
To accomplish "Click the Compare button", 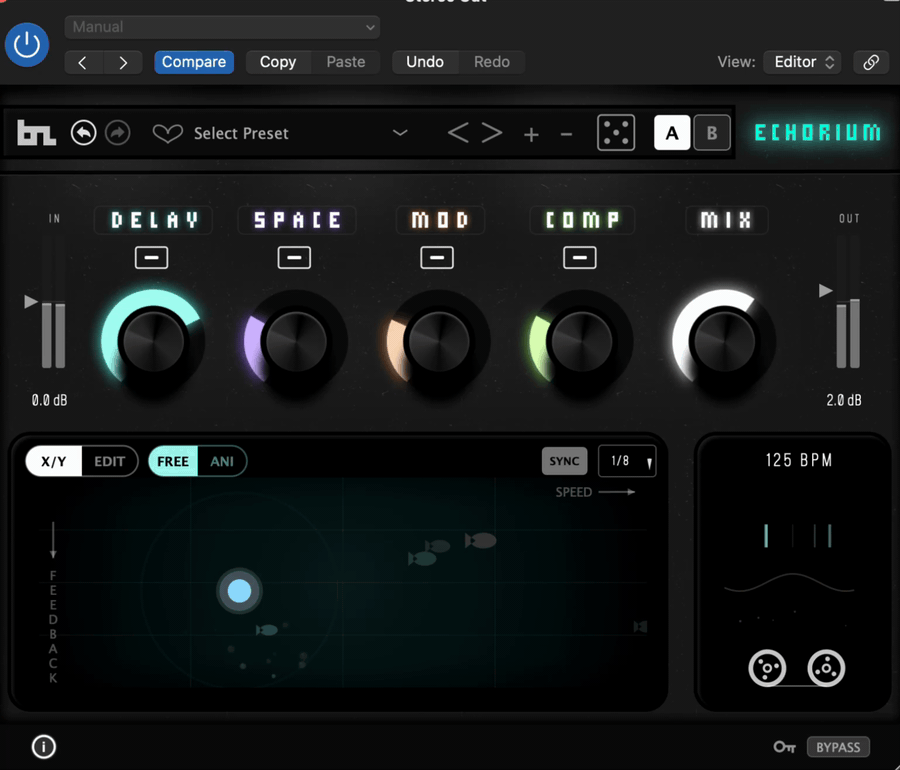I will pos(194,62).
